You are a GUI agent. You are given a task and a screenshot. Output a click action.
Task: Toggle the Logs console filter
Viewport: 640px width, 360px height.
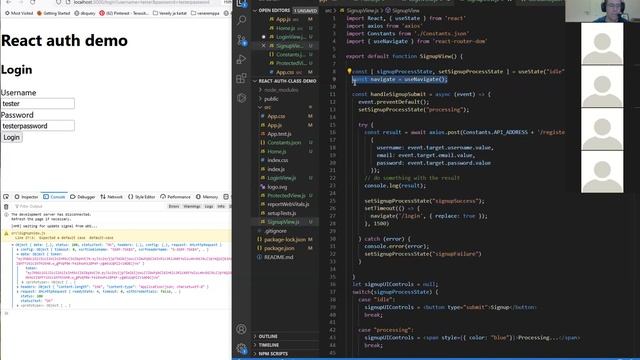209,207
